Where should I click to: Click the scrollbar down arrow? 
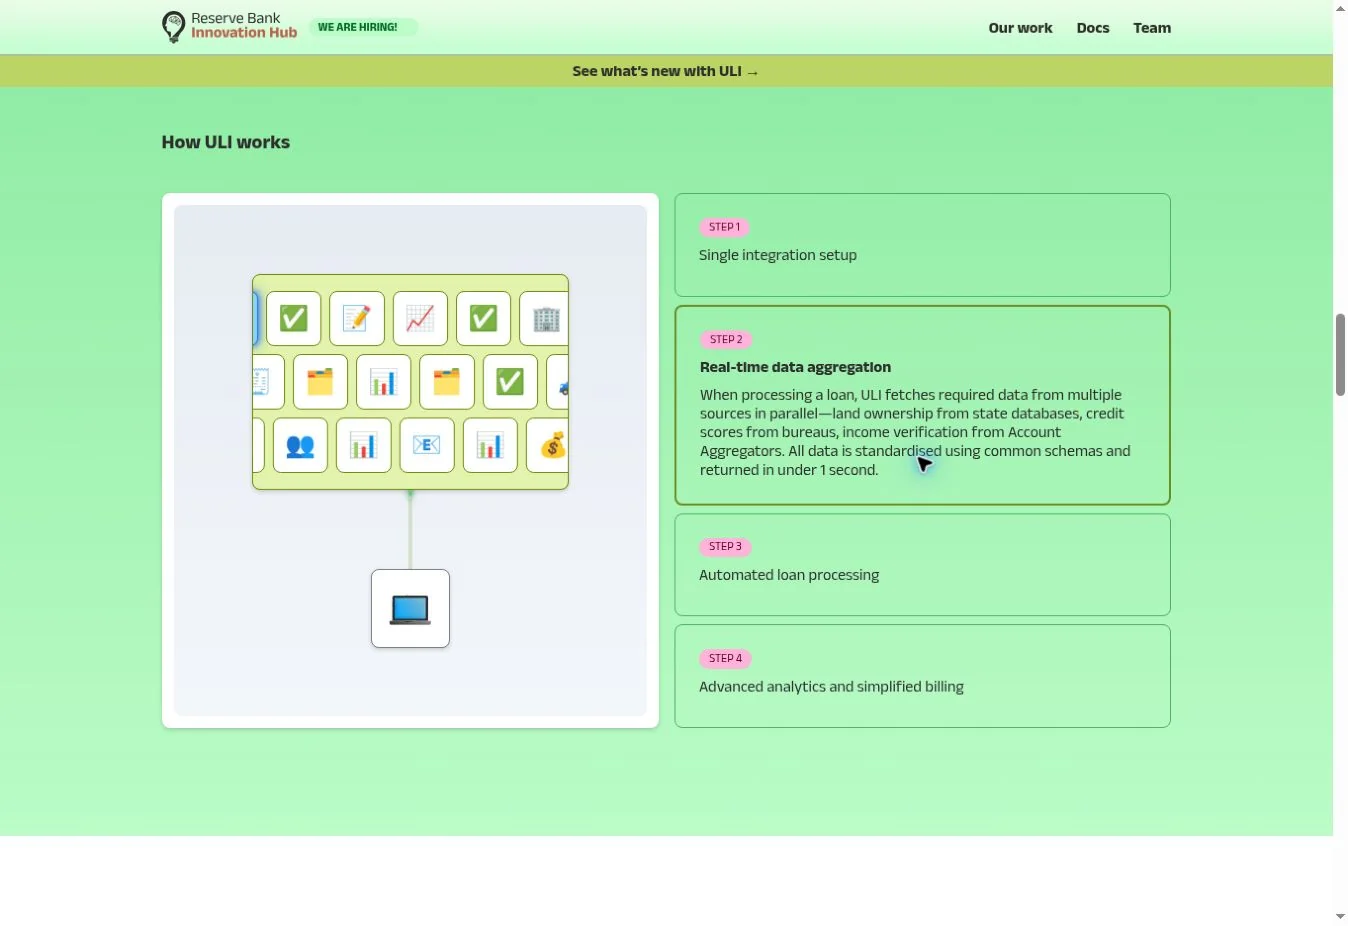click(1340, 917)
